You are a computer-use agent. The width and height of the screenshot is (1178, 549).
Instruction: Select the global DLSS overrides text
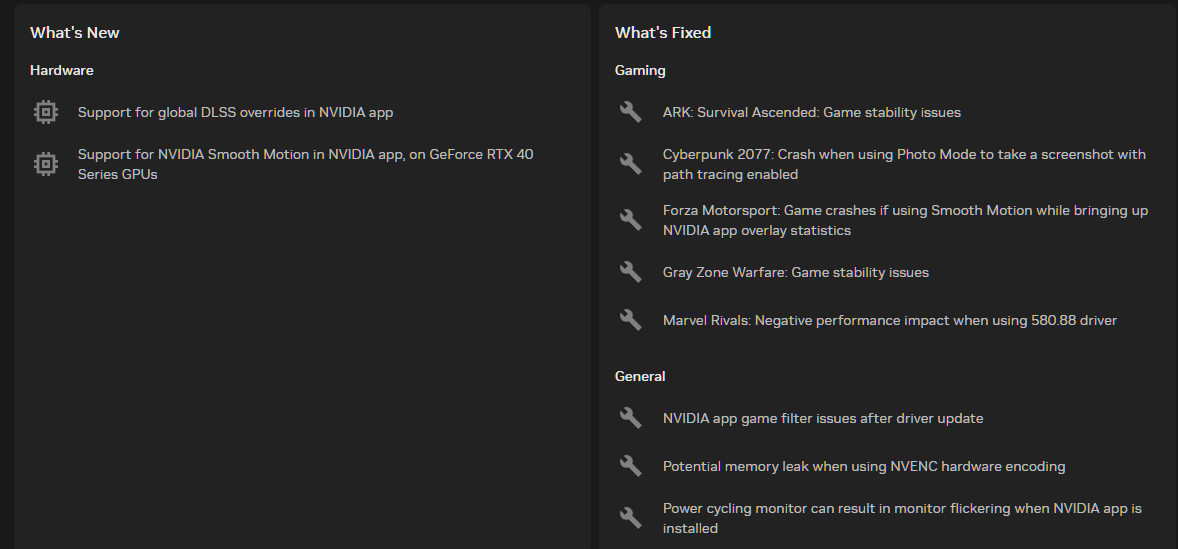[x=235, y=112]
